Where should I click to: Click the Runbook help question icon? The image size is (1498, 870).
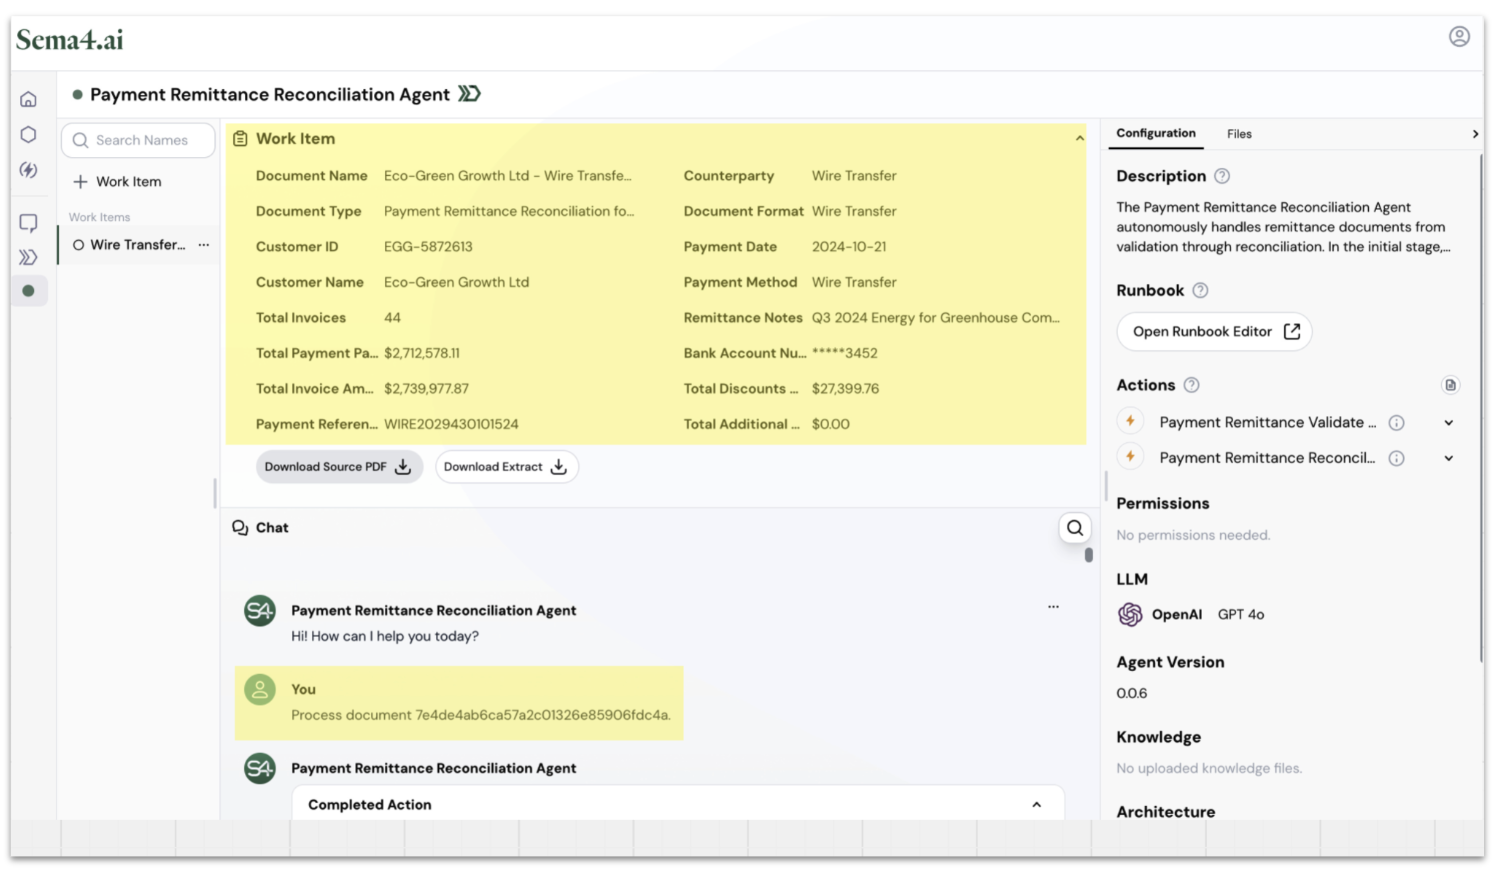click(1201, 291)
